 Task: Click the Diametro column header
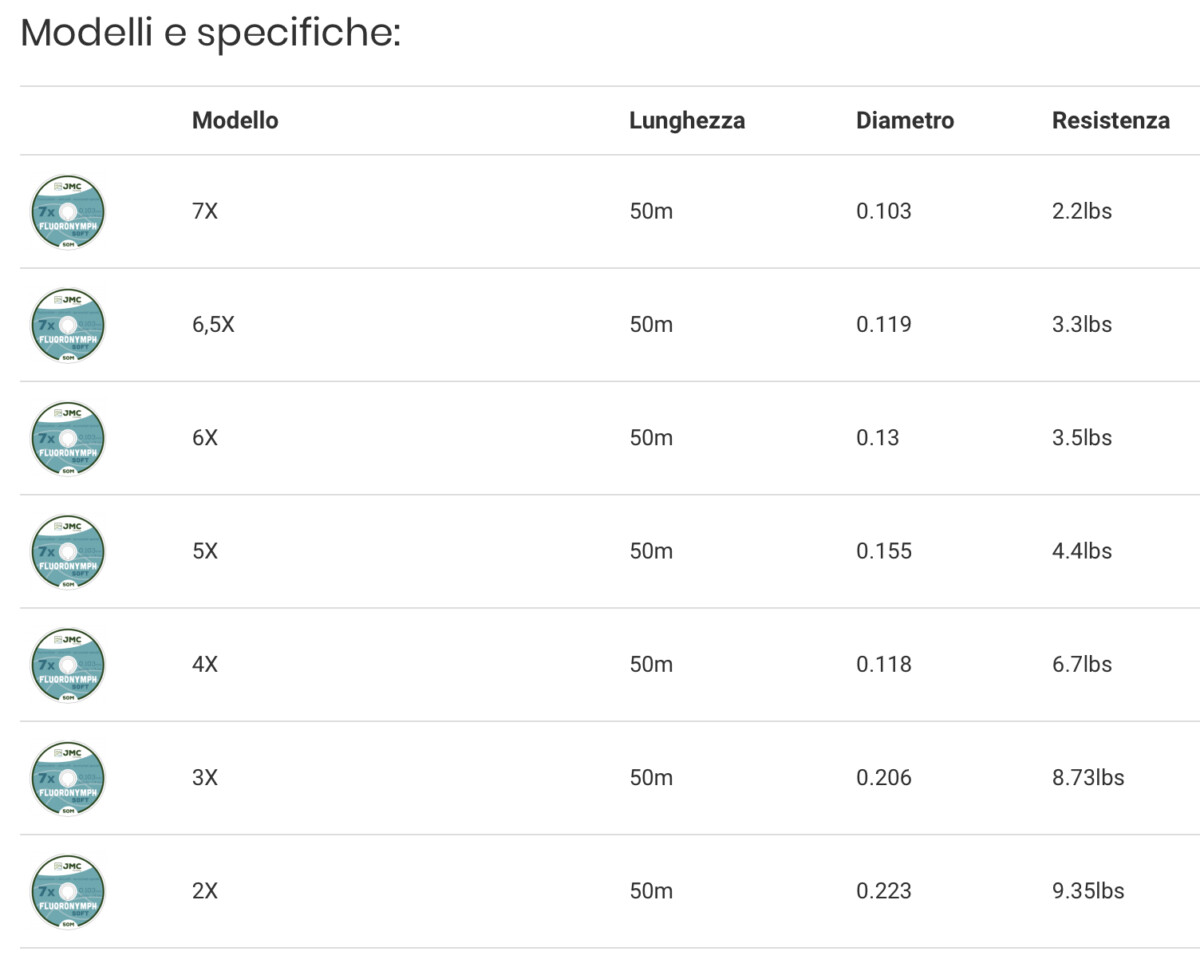point(905,121)
